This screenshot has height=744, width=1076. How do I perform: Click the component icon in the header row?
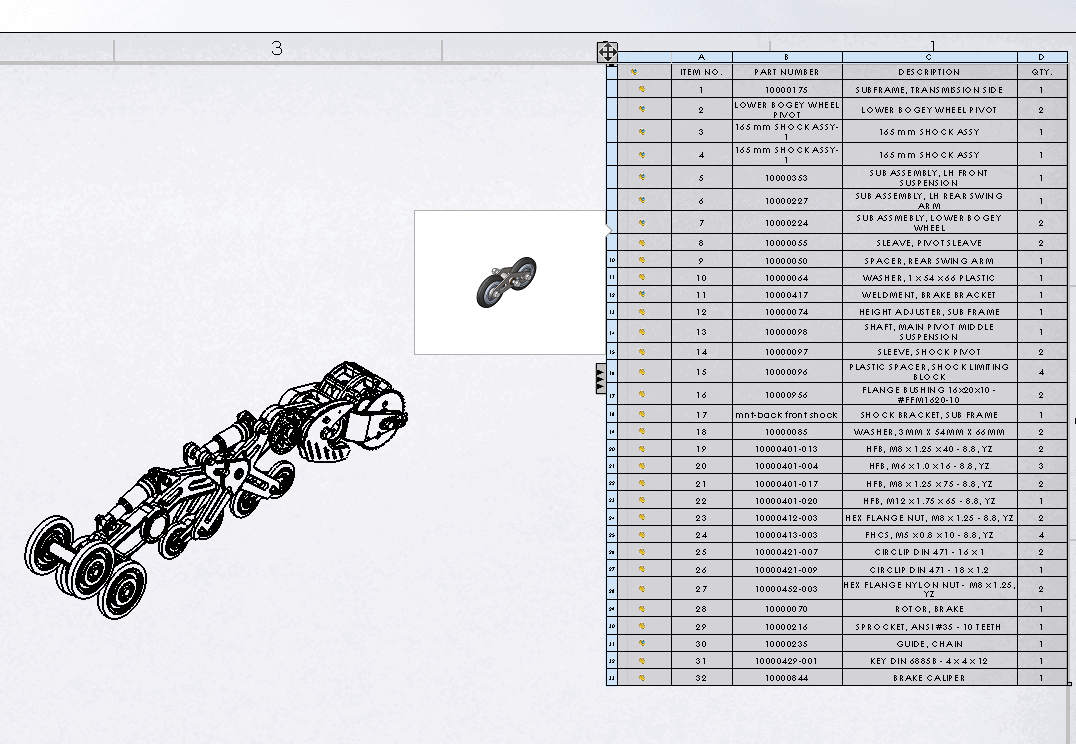pos(633,71)
